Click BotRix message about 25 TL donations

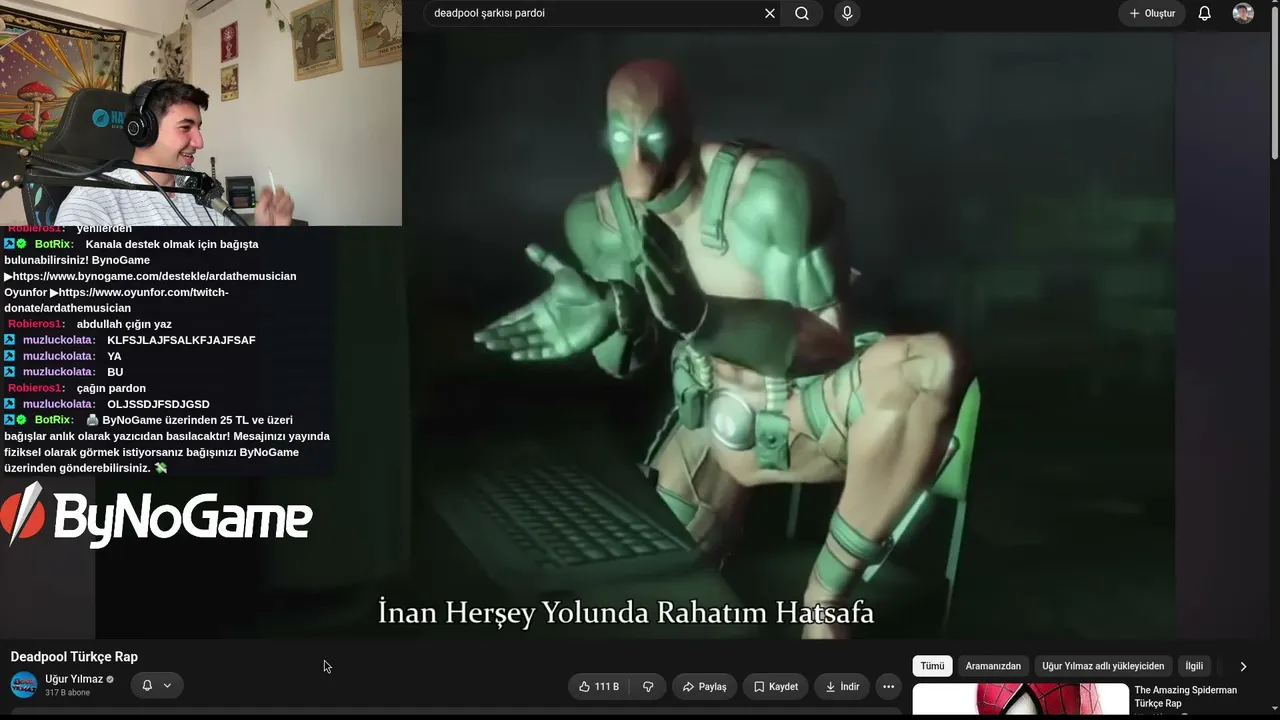coord(167,444)
